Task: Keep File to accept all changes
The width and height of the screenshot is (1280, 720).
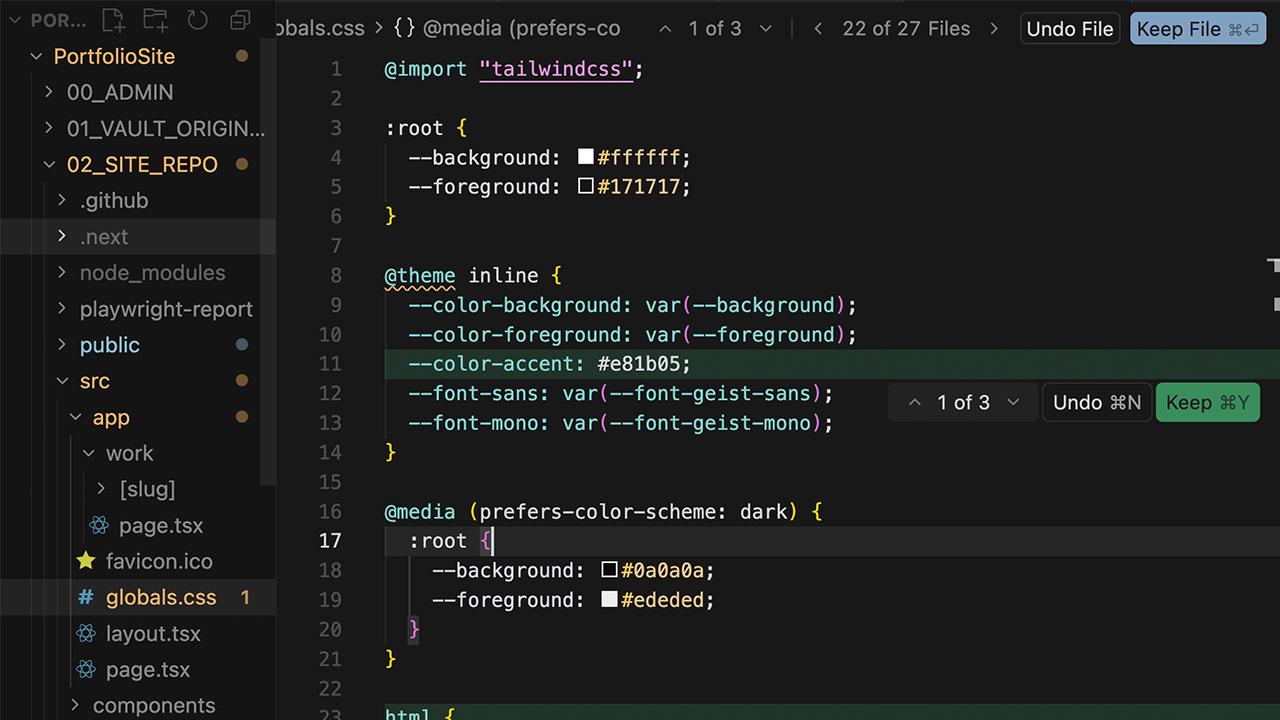Action: pos(1197,28)
